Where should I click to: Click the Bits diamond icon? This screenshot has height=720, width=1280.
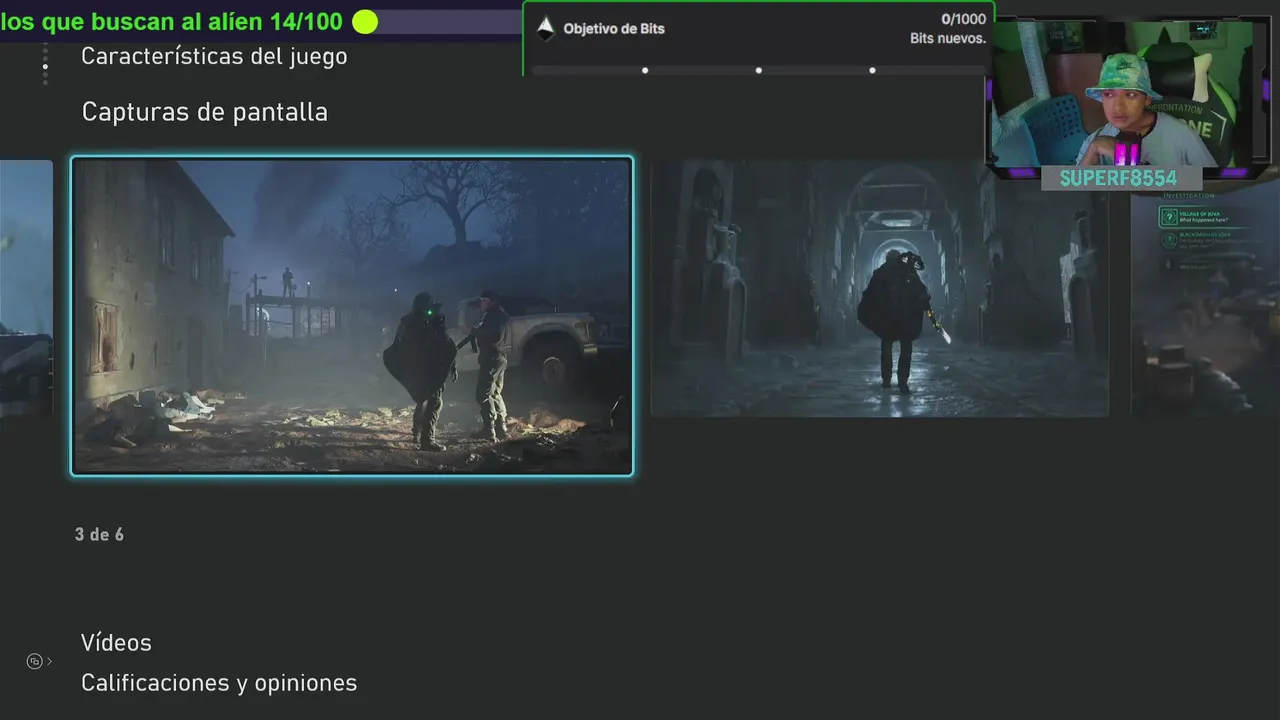point(545,28)
